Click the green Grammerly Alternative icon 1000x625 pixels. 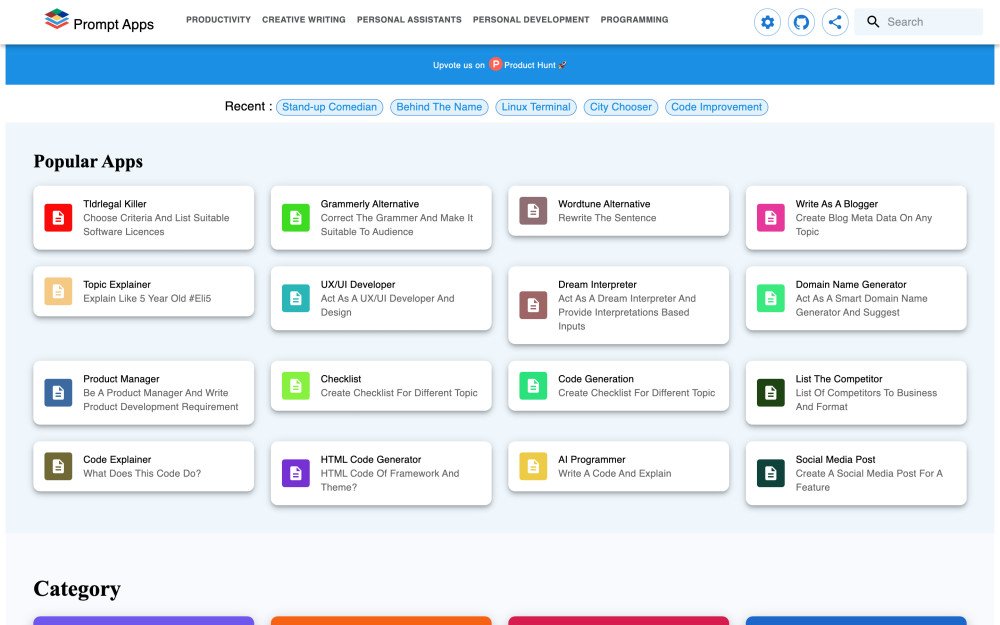tap(295, 217)
